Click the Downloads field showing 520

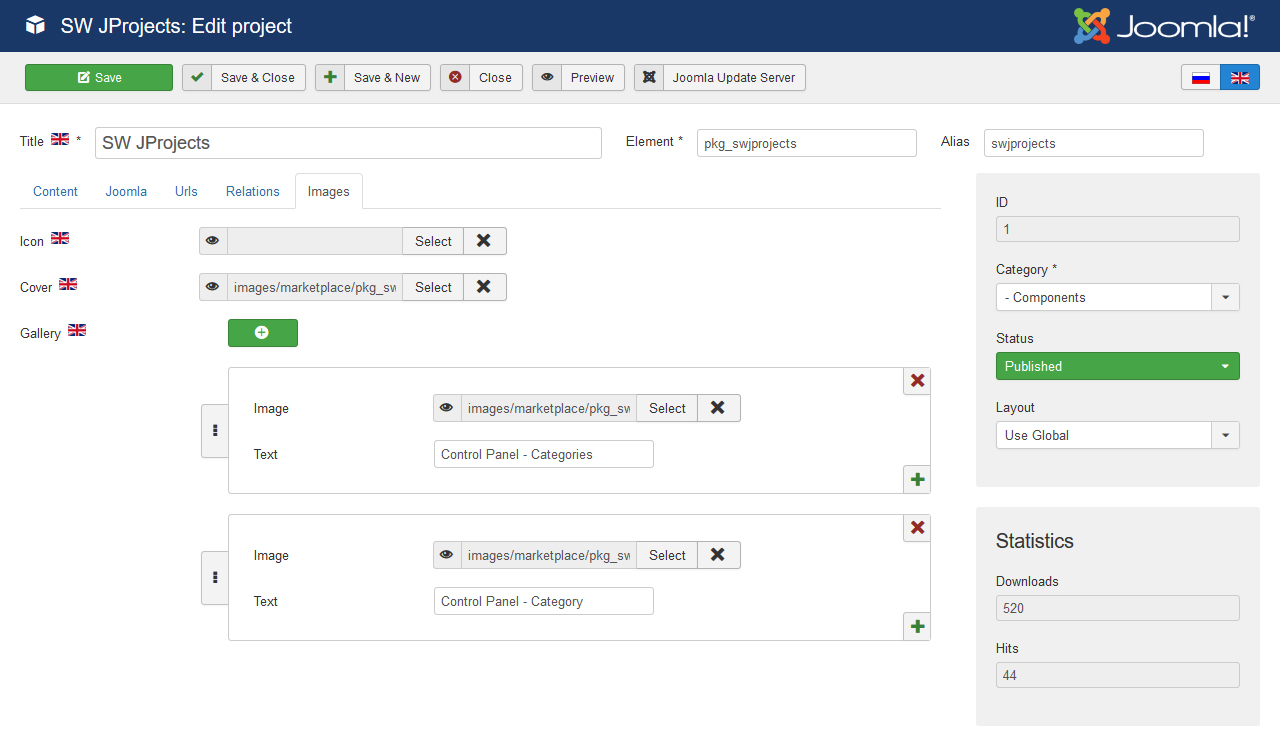pyautogui.click(x=1118, y=608)
